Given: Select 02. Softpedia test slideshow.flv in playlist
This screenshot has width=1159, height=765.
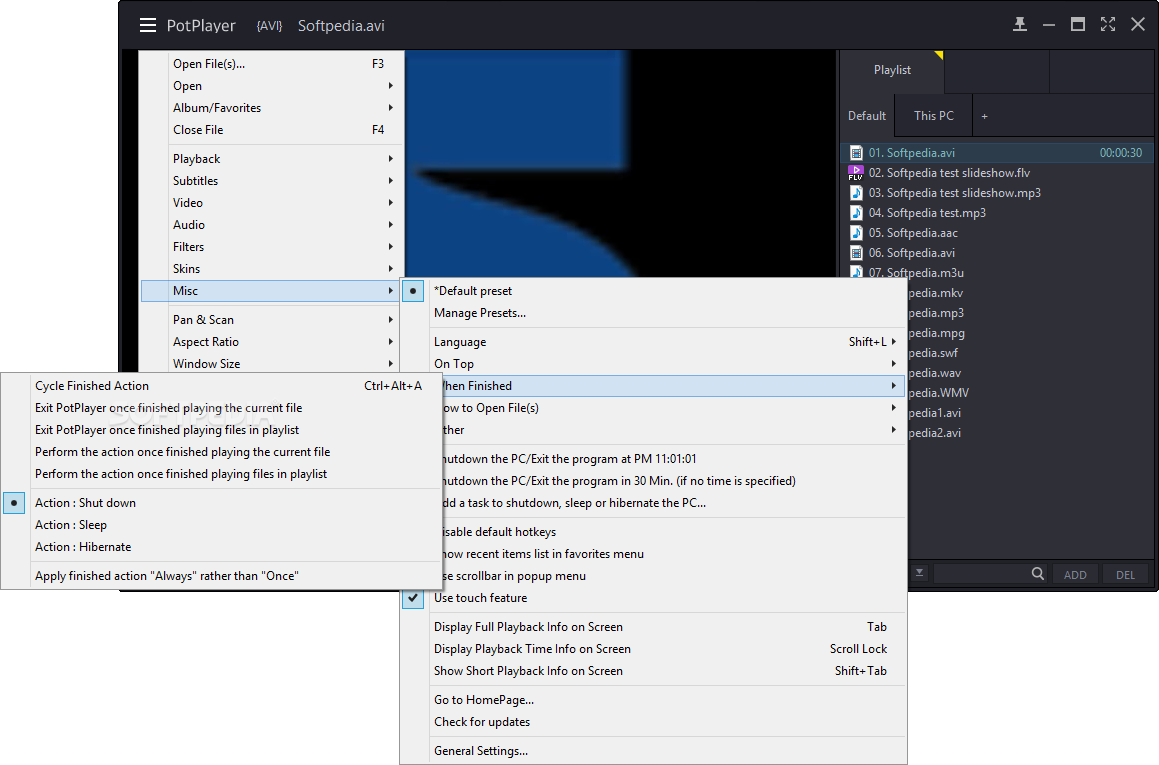Looking at the screenshot, I should [997, 173].
